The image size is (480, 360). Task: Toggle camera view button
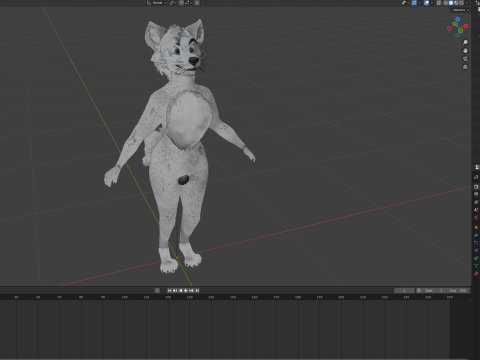[x=465, y=59]
